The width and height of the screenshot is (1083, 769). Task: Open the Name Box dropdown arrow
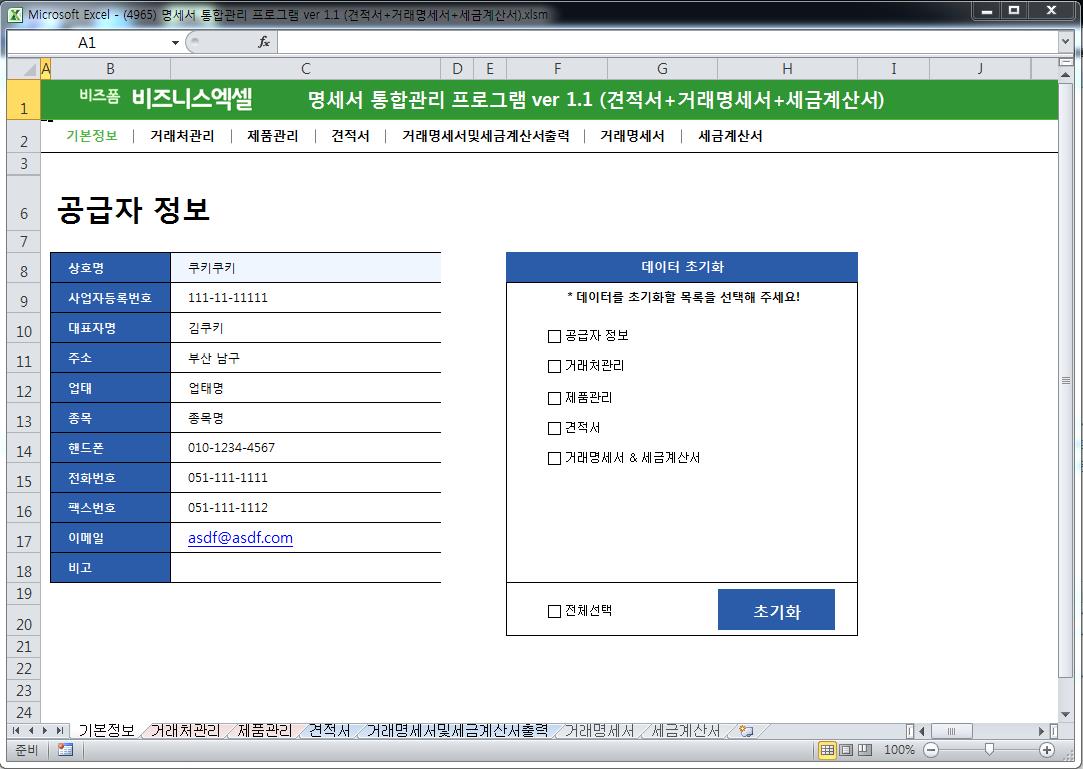point(175,42)
